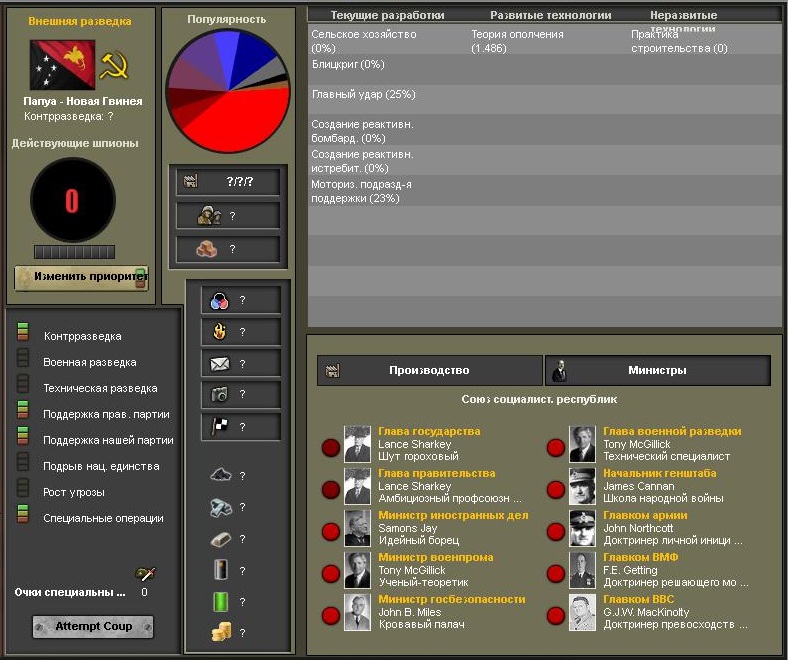Click F.E. Getting navy chief portrait
This screenshot has width=788, height=660.
tap(582, 570)
